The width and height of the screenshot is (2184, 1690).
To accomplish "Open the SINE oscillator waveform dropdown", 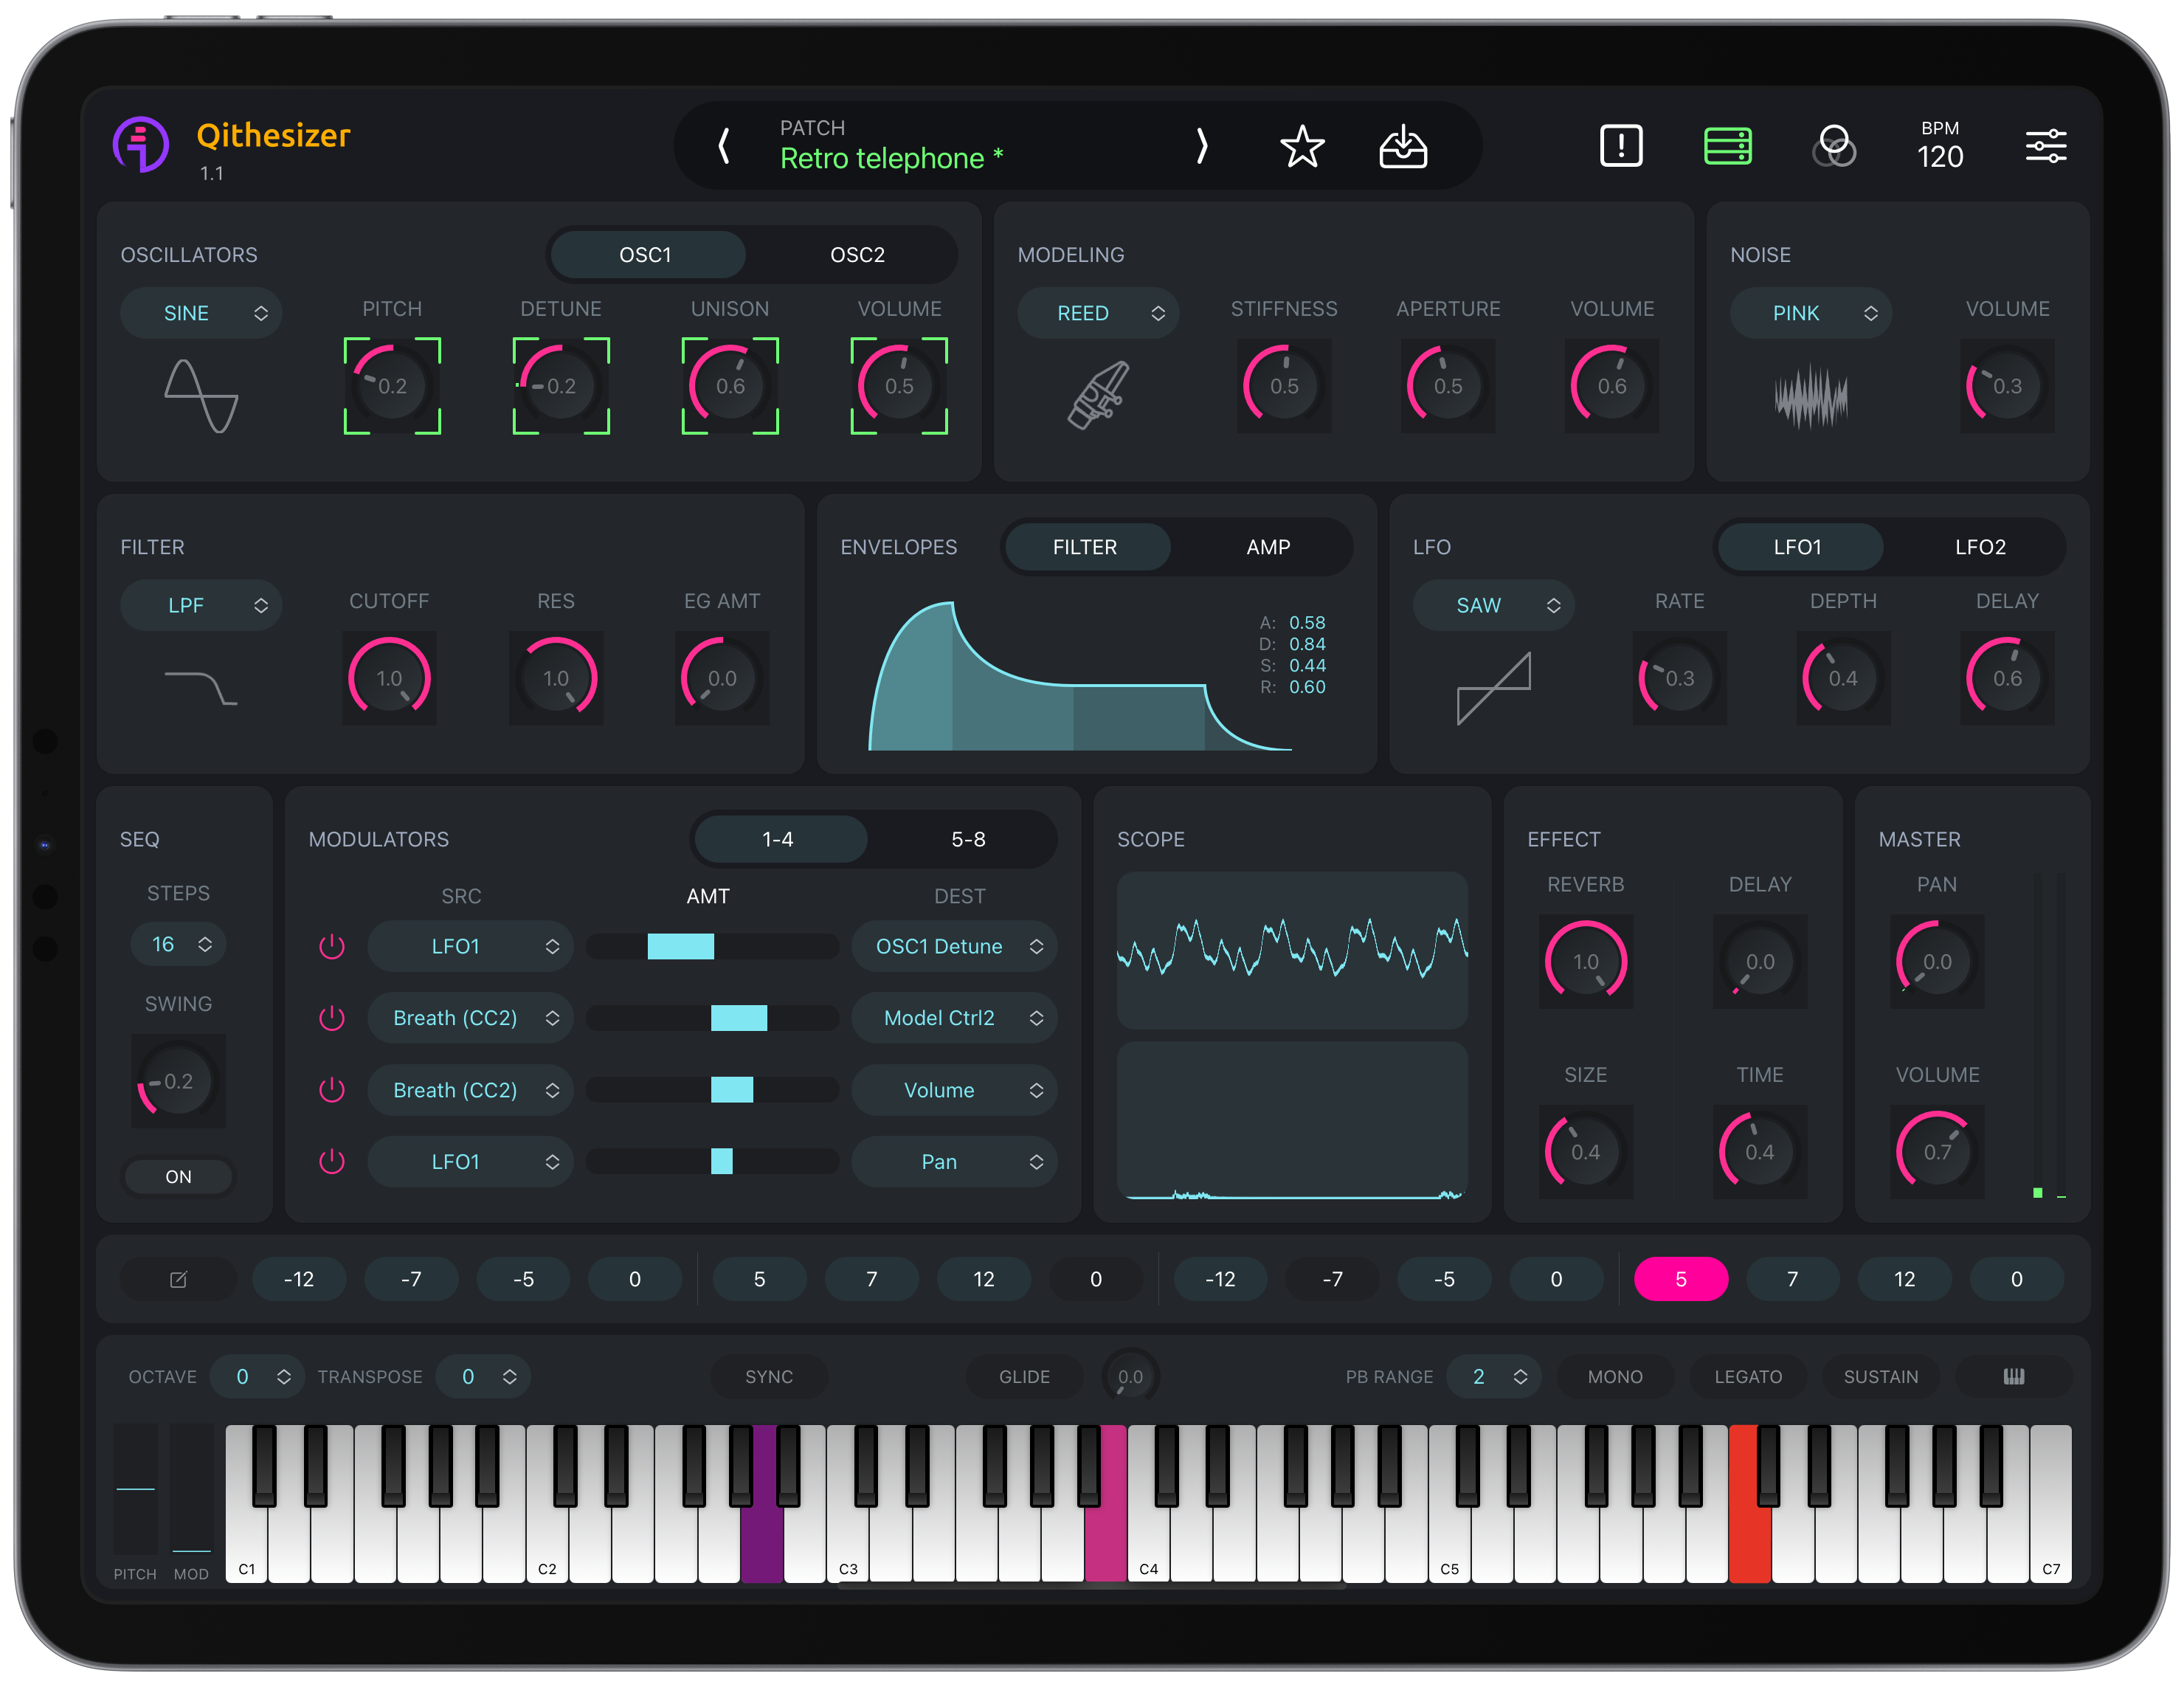I will 201,313.
